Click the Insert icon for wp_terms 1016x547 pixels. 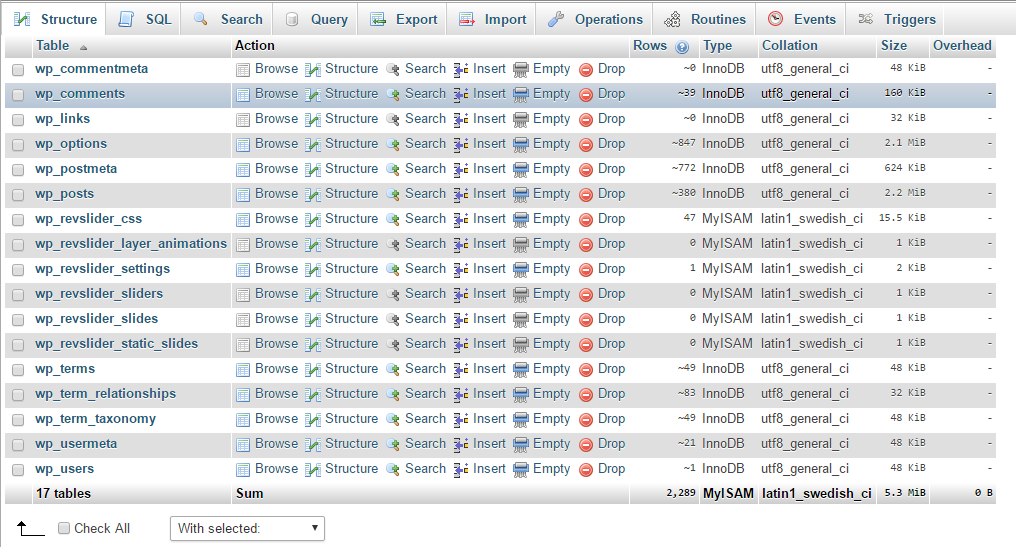click(x=461, y=370)
